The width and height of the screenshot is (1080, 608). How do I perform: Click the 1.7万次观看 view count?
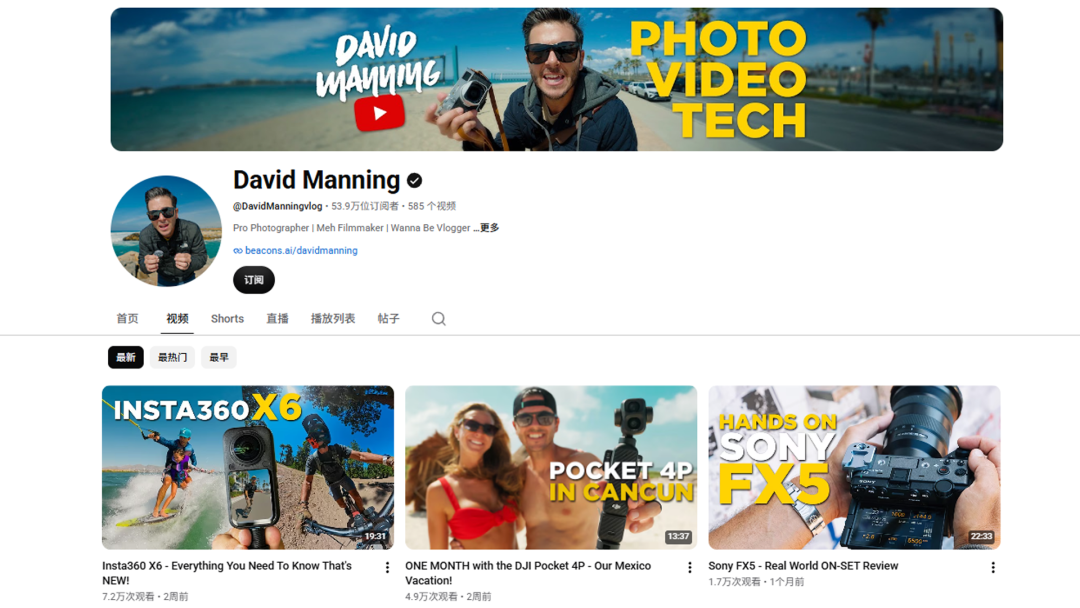pyautogui.click(x=734, y=582)
